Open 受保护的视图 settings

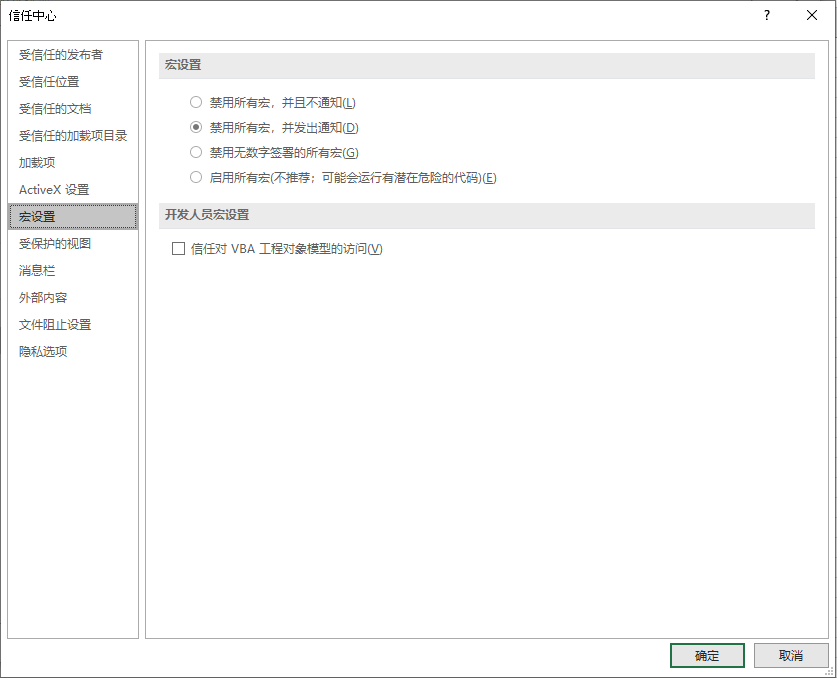coord(73,243)
